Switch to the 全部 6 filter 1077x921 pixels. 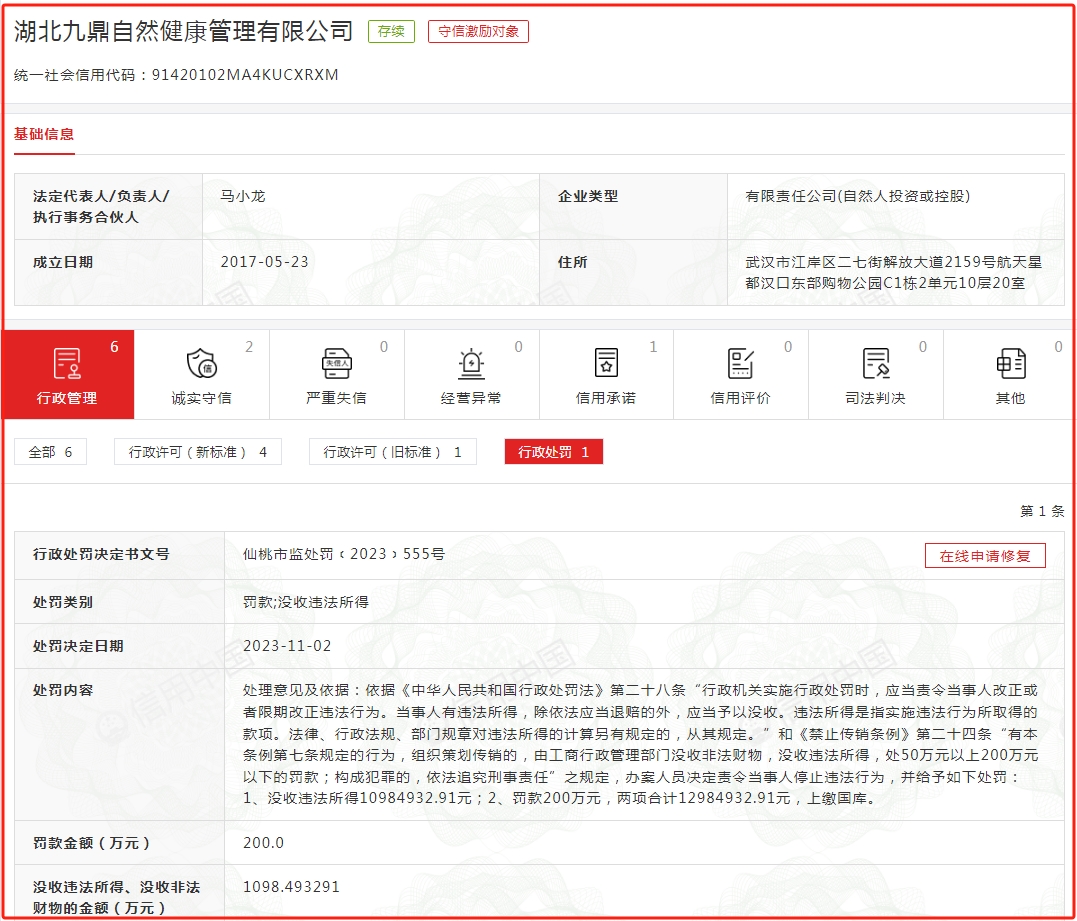(x=50, y=452)
